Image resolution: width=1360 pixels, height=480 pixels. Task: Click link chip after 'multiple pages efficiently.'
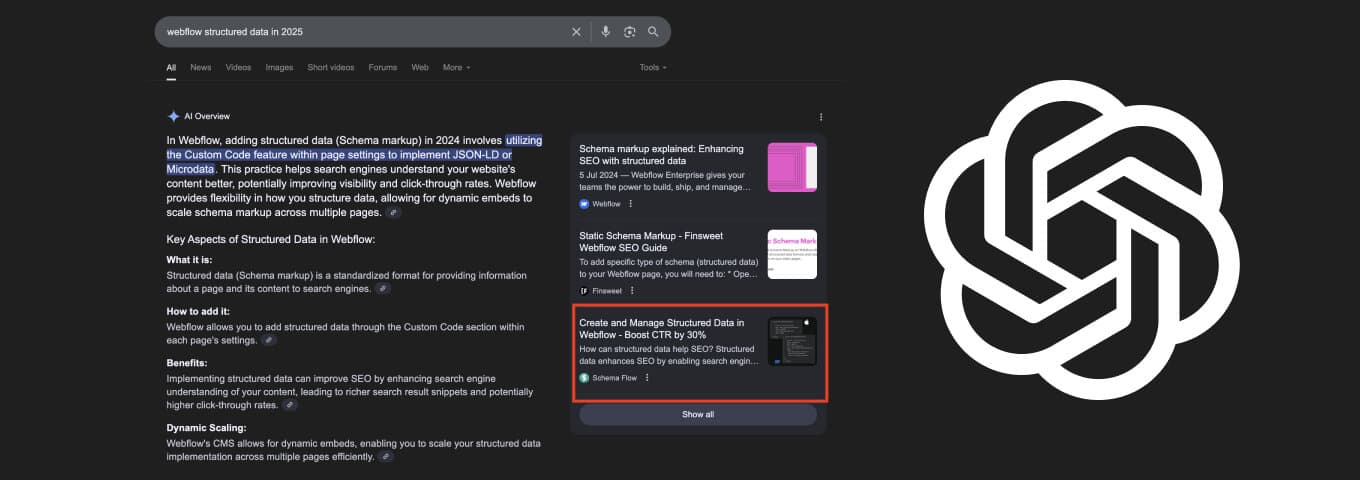point(386,457)
